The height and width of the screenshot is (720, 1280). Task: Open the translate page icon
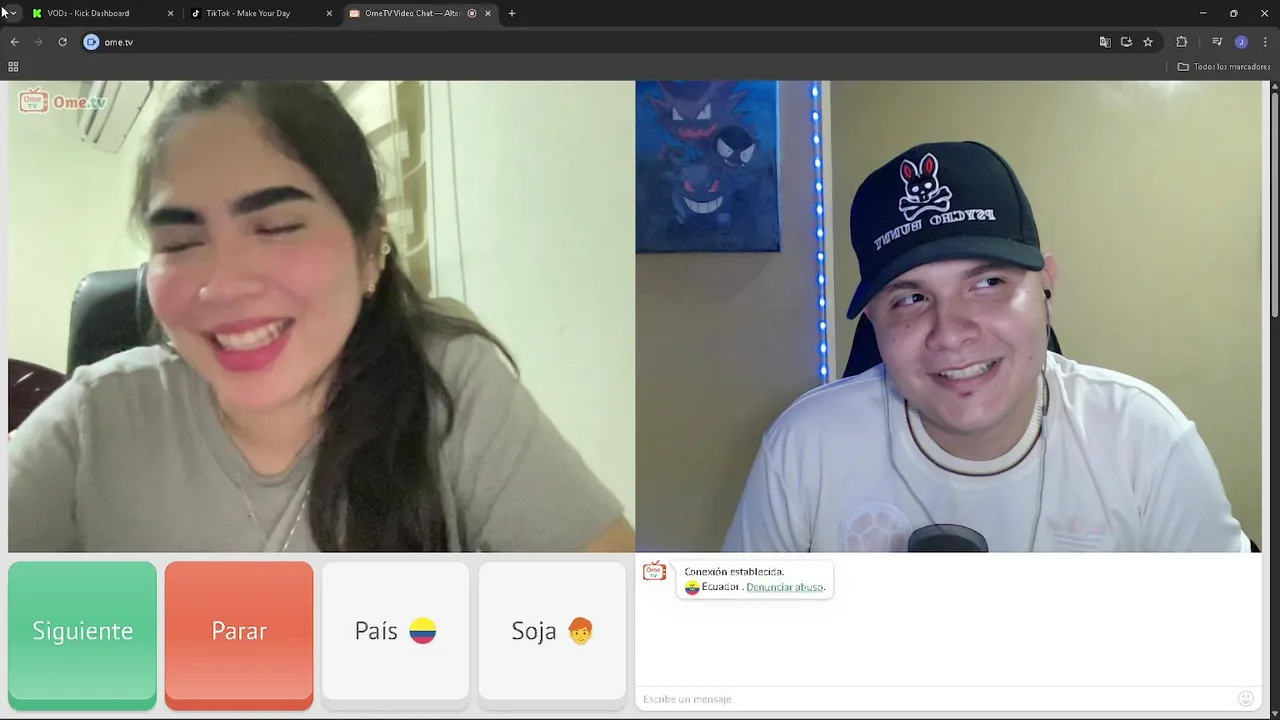coord(1105,42)
